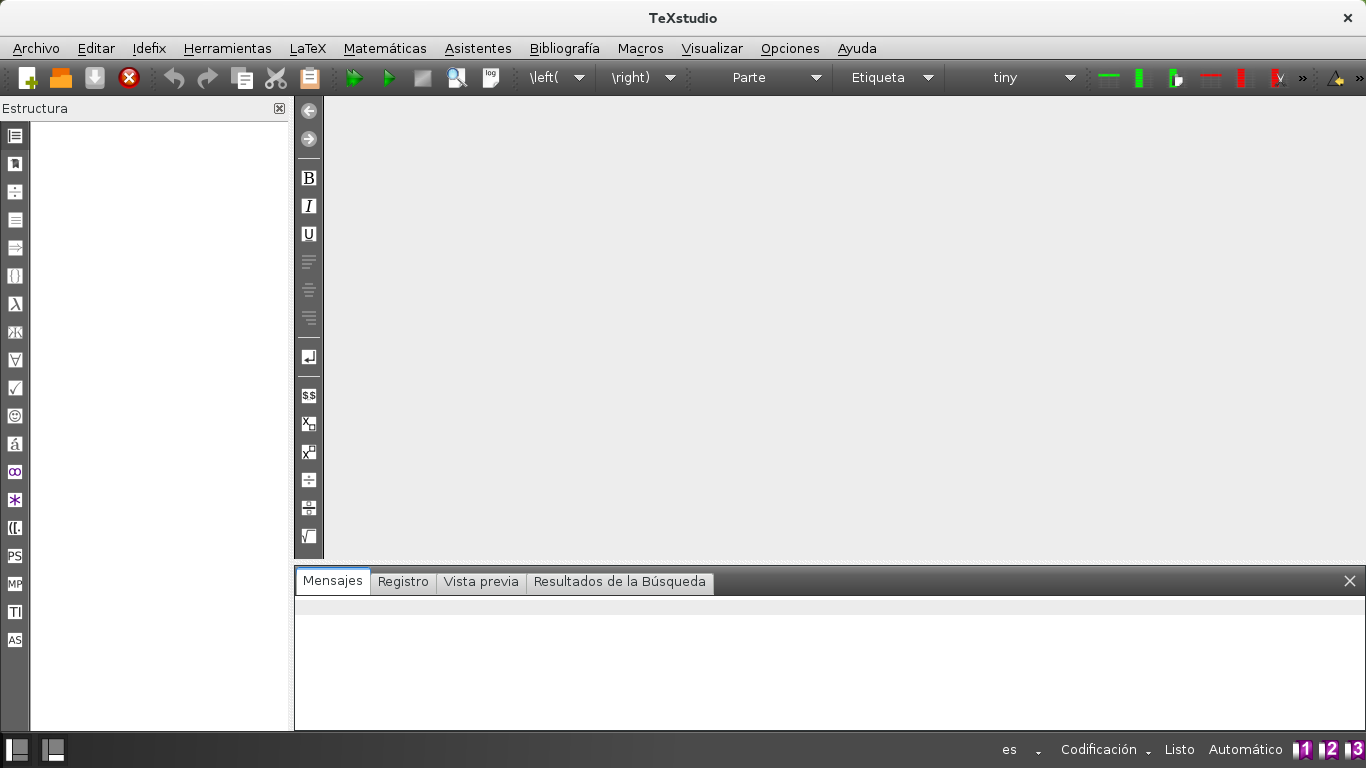Jump to bookmark 2 in the status bar
The height and width of the screenshot is (768, 1366).
click(1329, 750)
